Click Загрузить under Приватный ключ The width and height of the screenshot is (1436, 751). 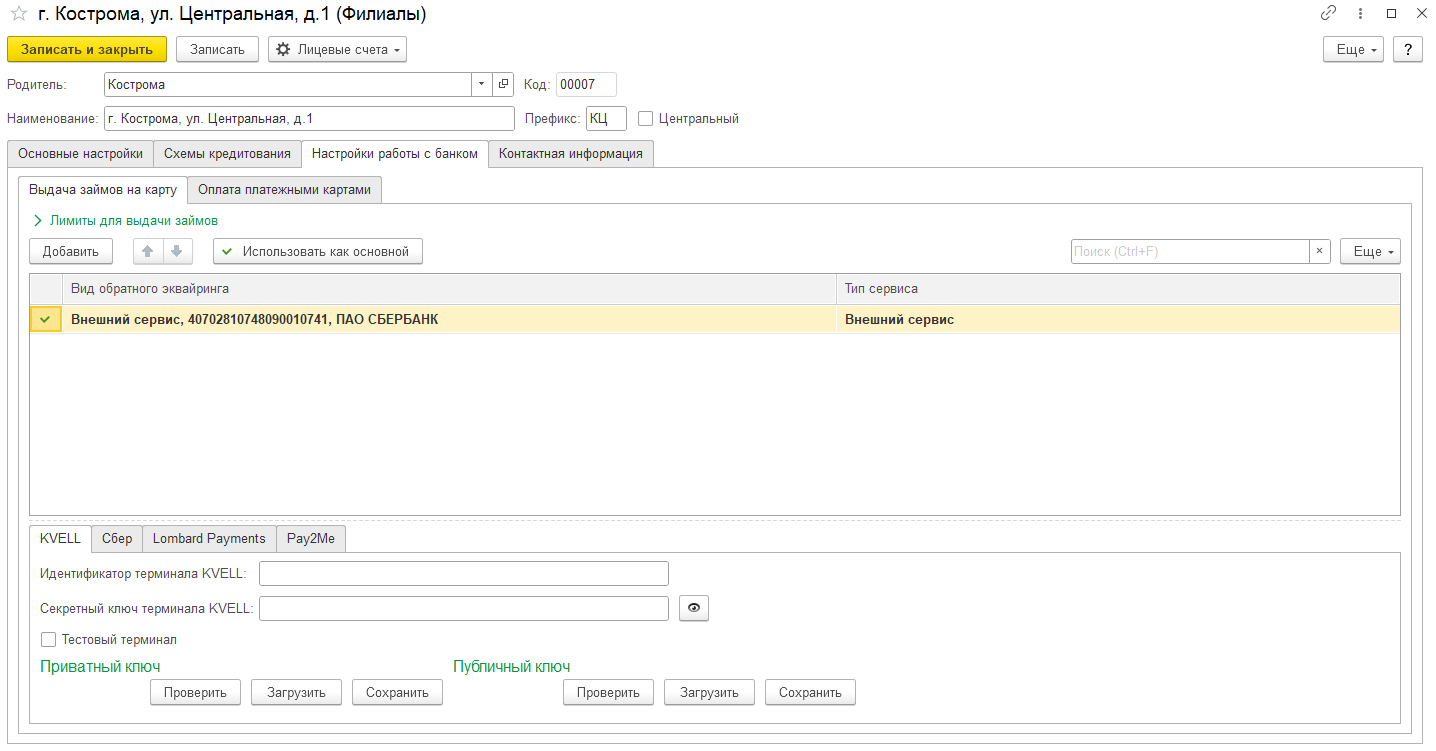[296, 692]
